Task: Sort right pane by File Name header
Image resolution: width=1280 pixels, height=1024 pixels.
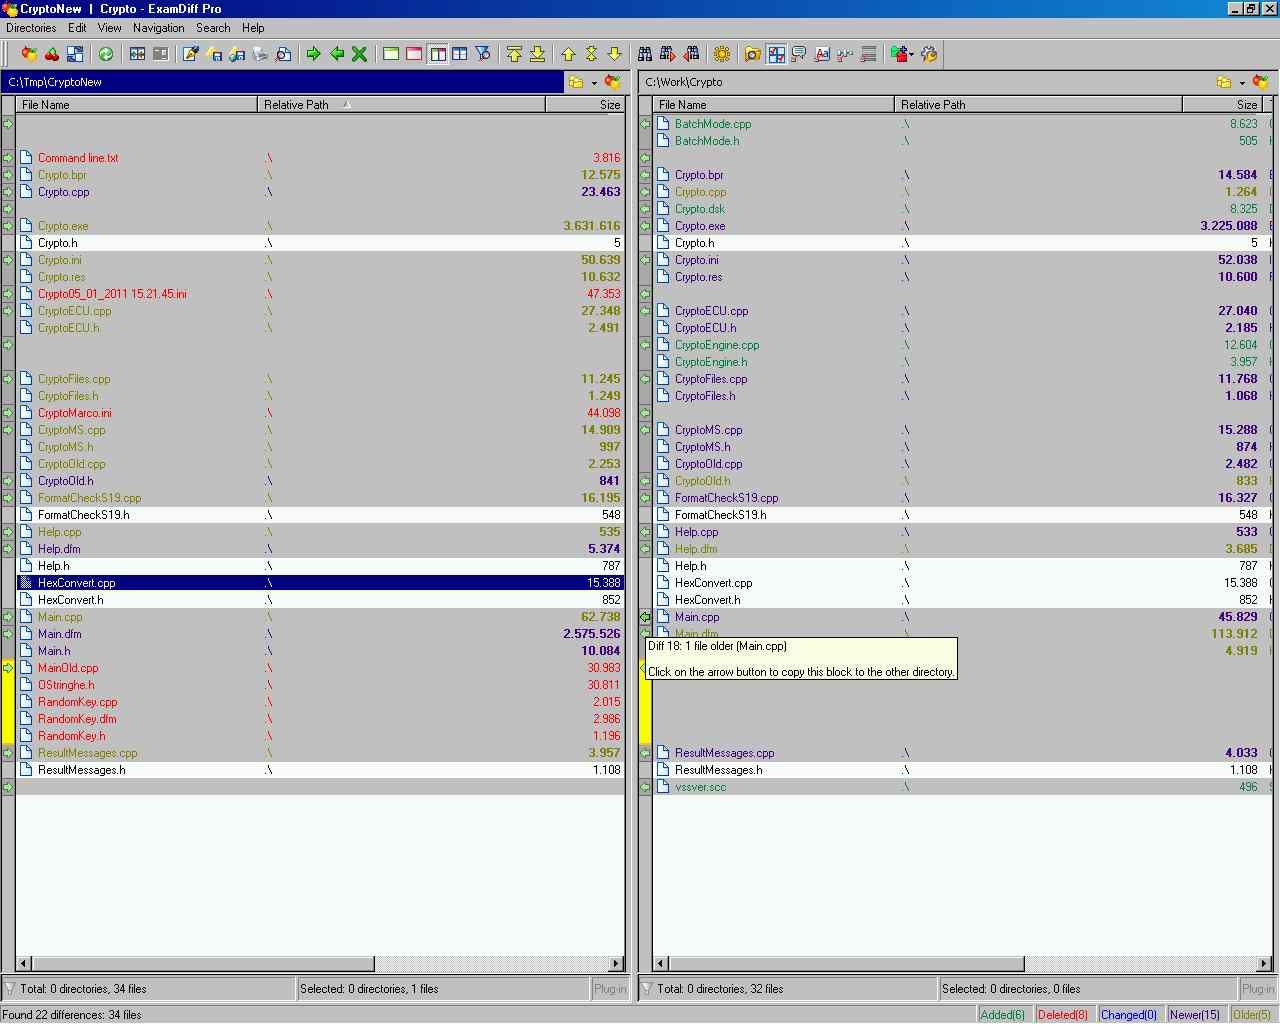Action: [x=774, y=104]
